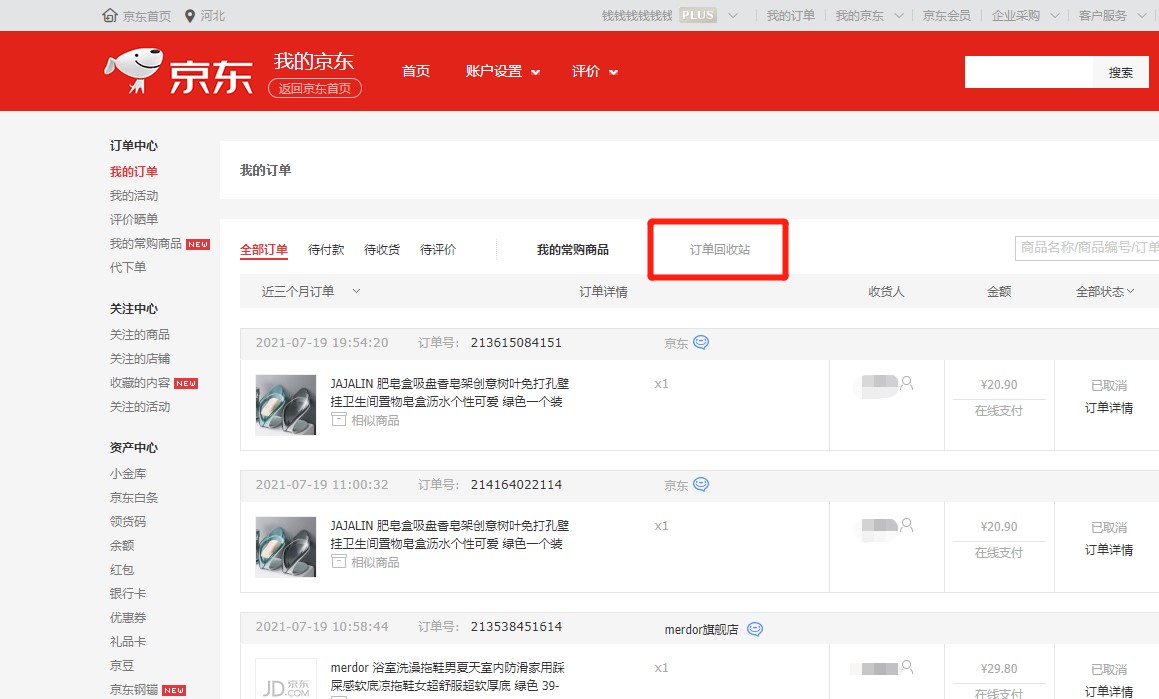Click recipient person icon in merdor order row
1159x699 pixels.
click(907, 666)
